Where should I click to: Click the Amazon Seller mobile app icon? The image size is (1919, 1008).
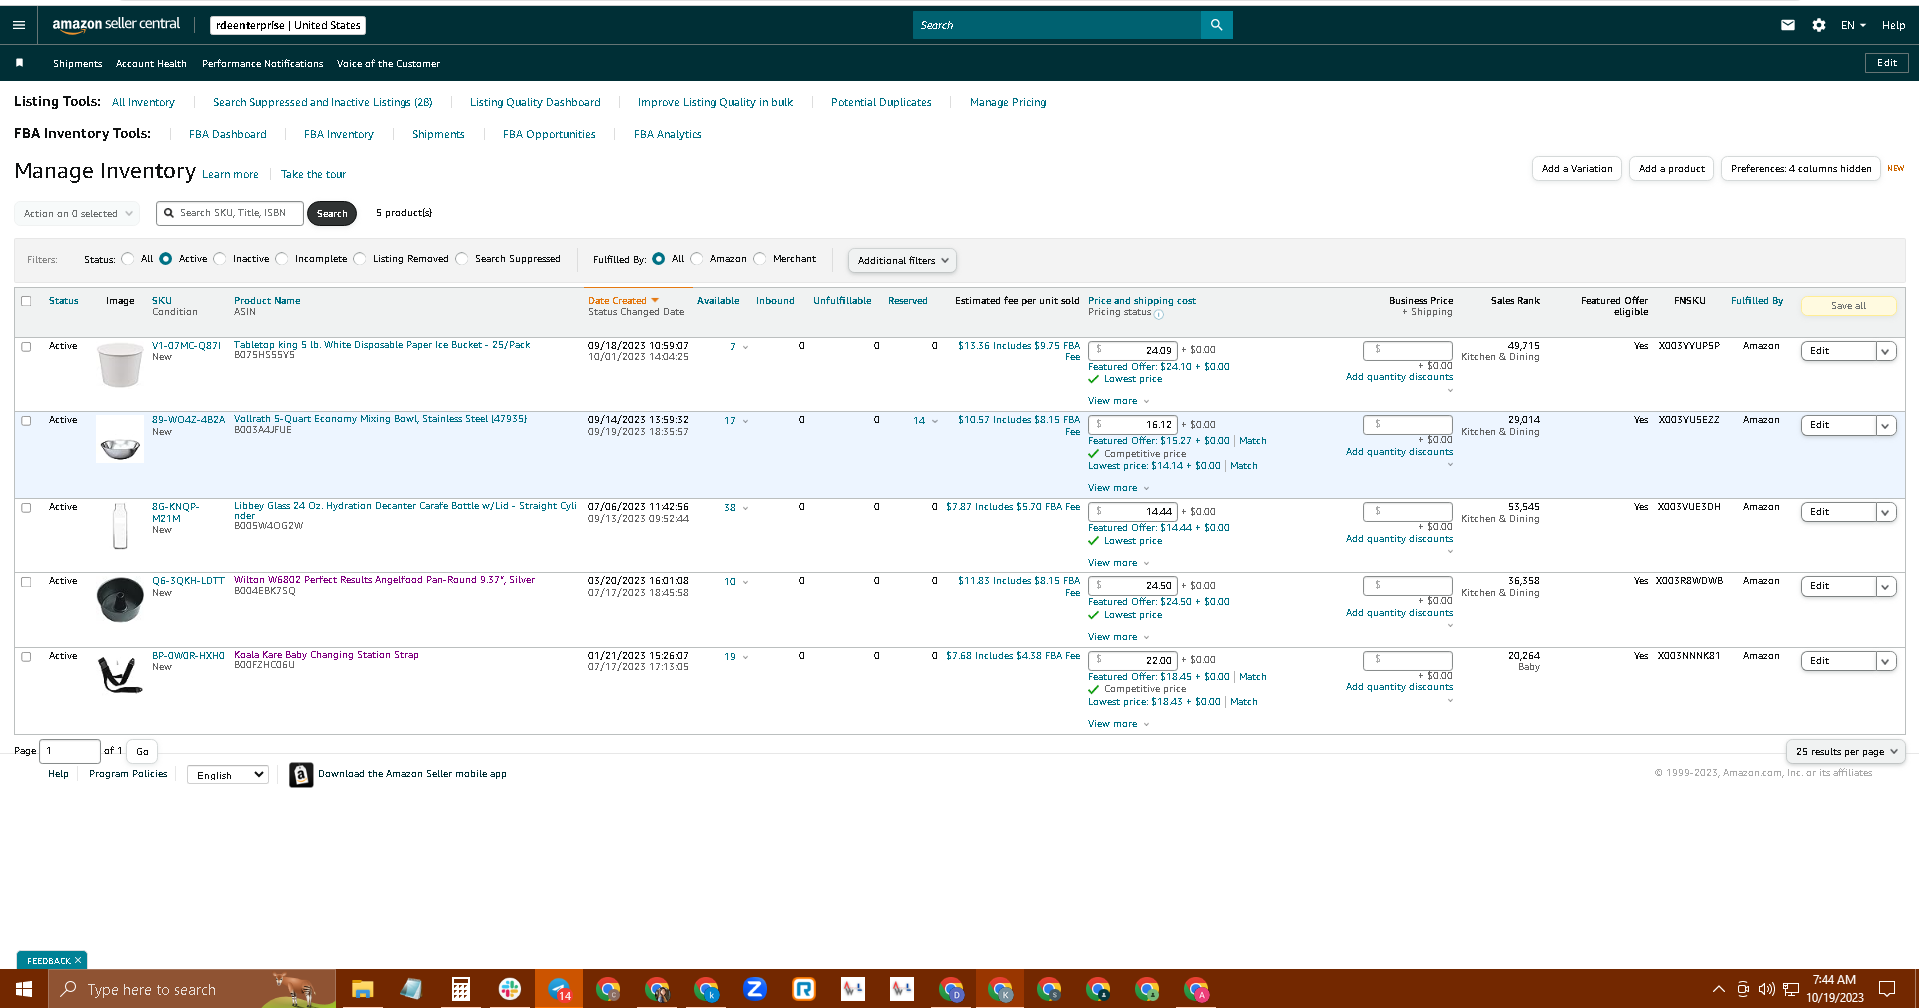pyautogui.click(x=301, y=775)
